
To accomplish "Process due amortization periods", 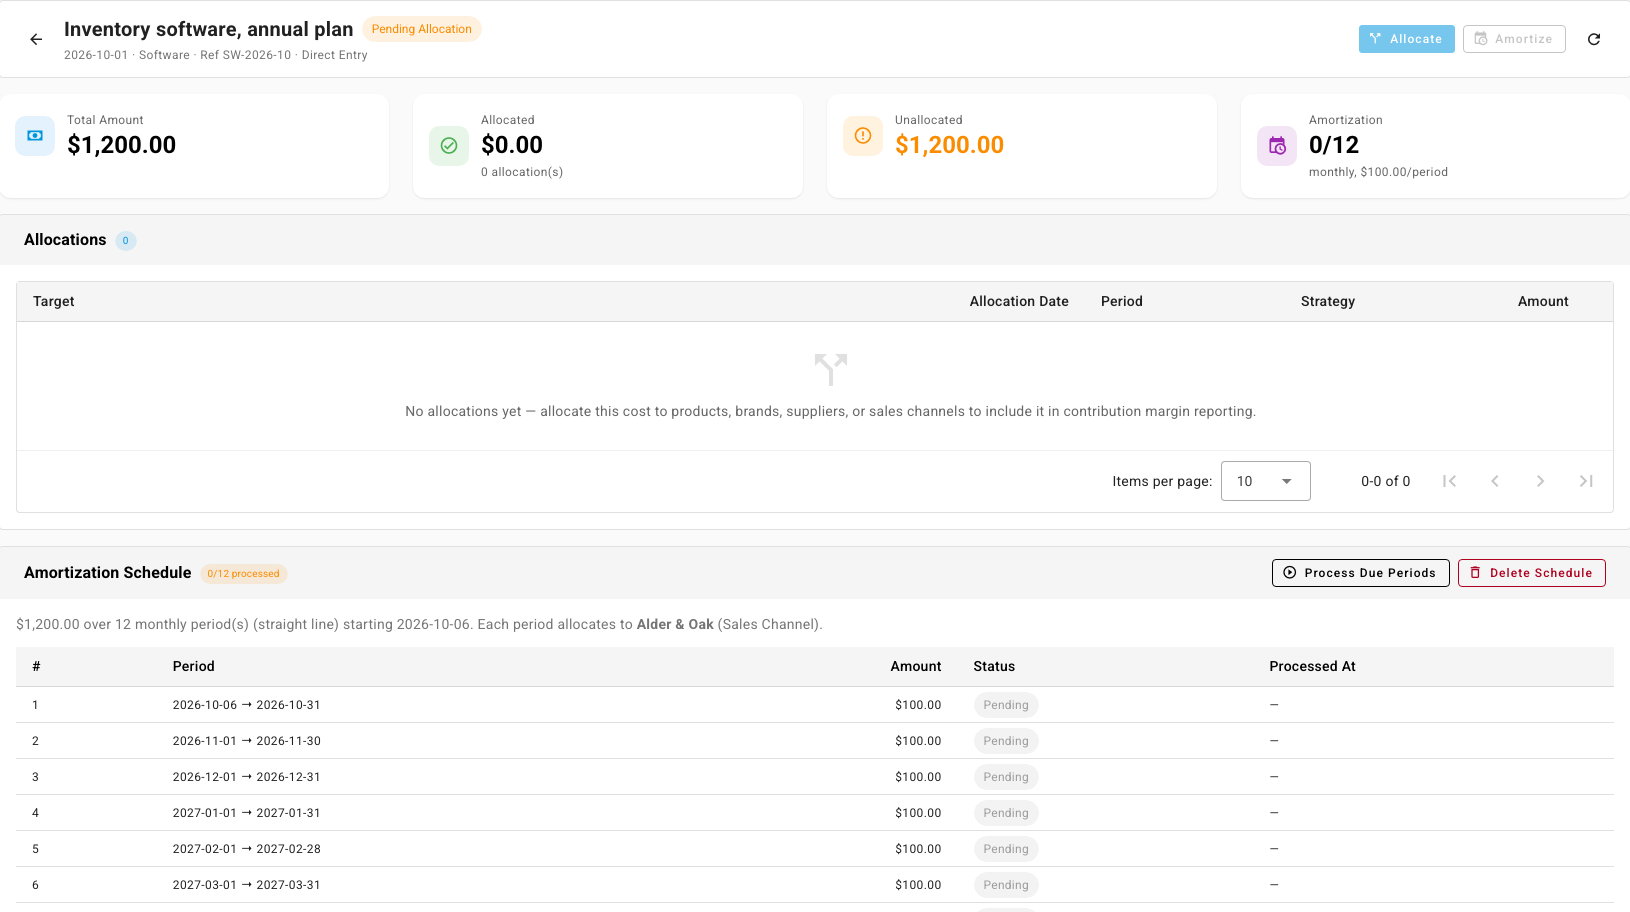I will (1360, 573).
